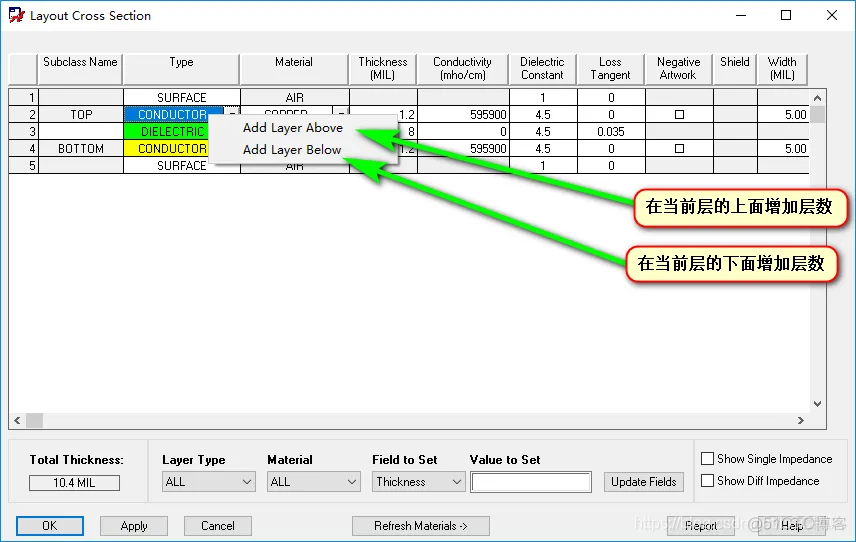Maximize the Layout Cross Section window
This screenshot has width=856, height=542.
(786, 15)
